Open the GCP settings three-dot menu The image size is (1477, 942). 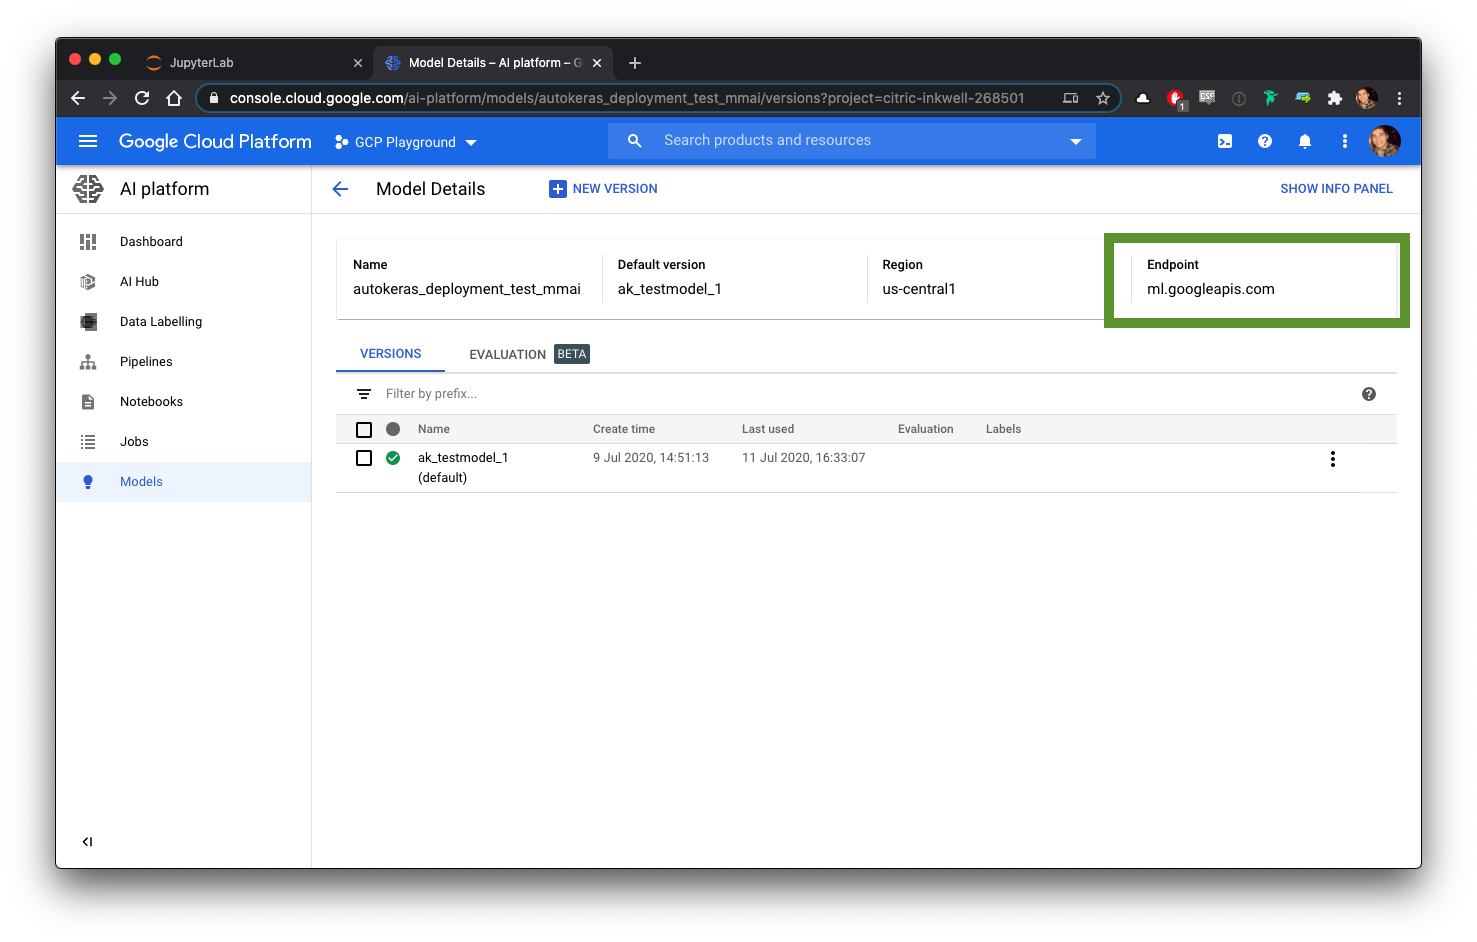click(1344, 141)
